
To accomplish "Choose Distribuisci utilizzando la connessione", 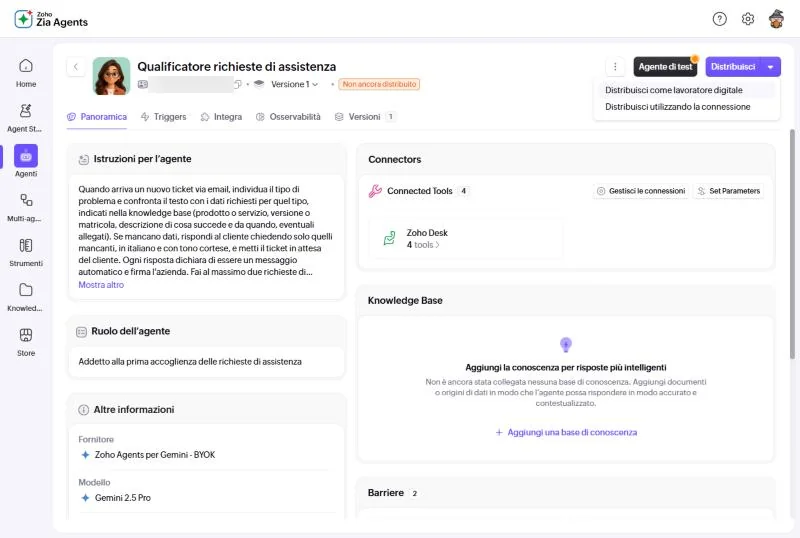I will (x=678, y=107).
